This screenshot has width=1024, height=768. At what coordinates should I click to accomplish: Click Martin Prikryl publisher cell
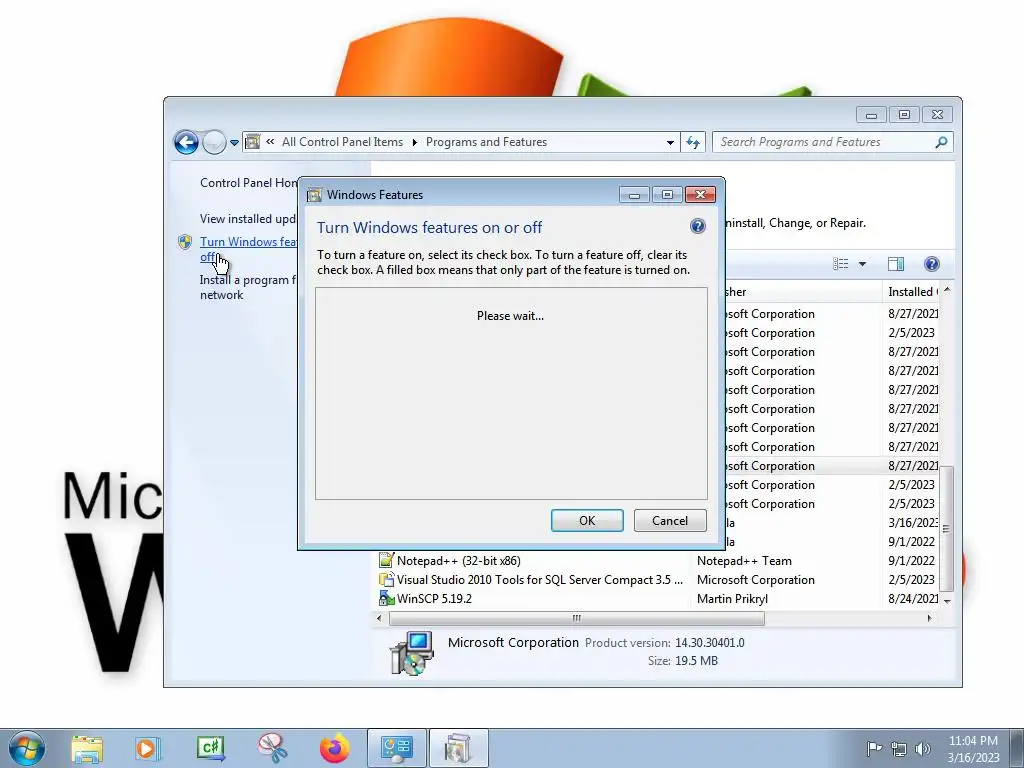(732, 598)
